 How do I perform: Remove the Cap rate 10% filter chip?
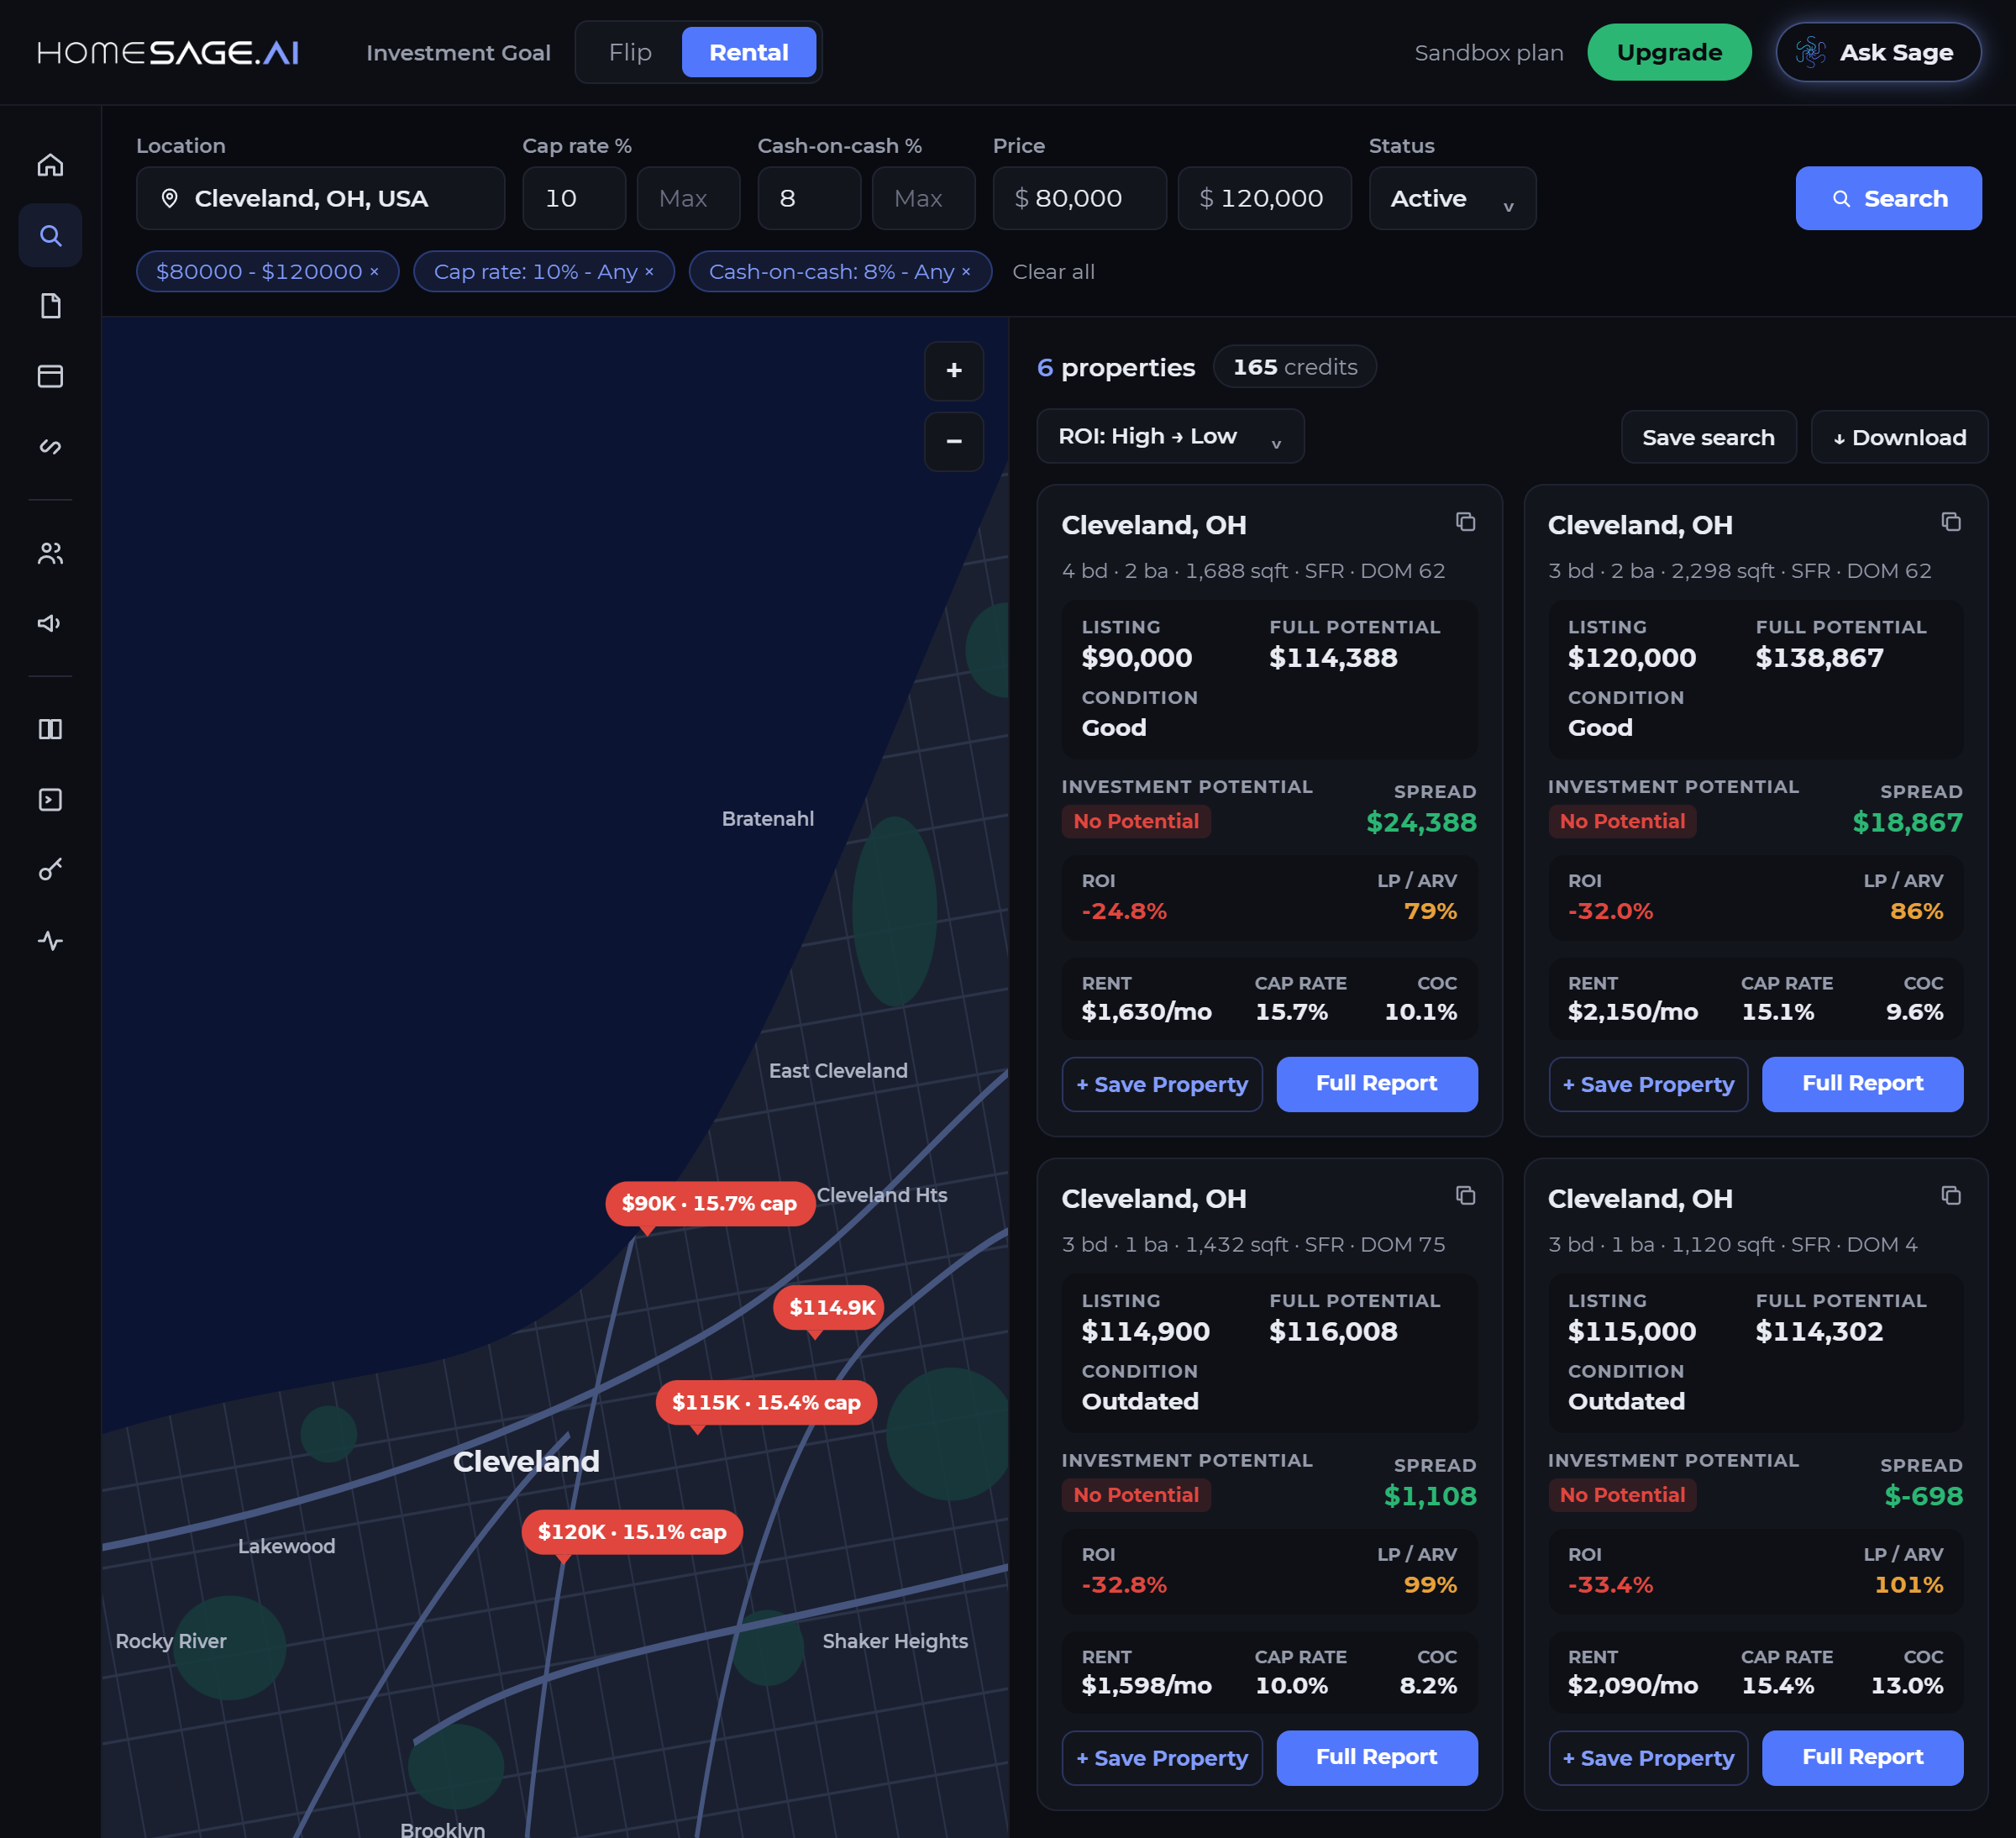(649, 272)
